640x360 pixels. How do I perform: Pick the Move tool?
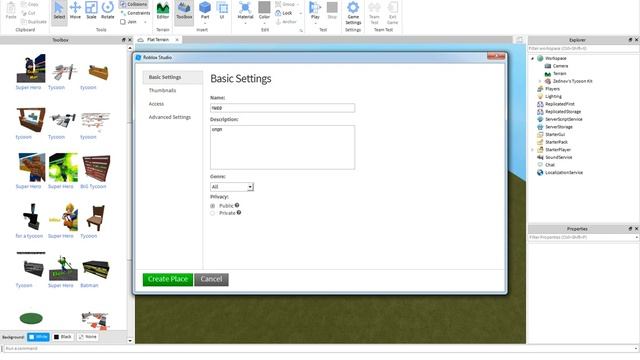tap(75, 11)
